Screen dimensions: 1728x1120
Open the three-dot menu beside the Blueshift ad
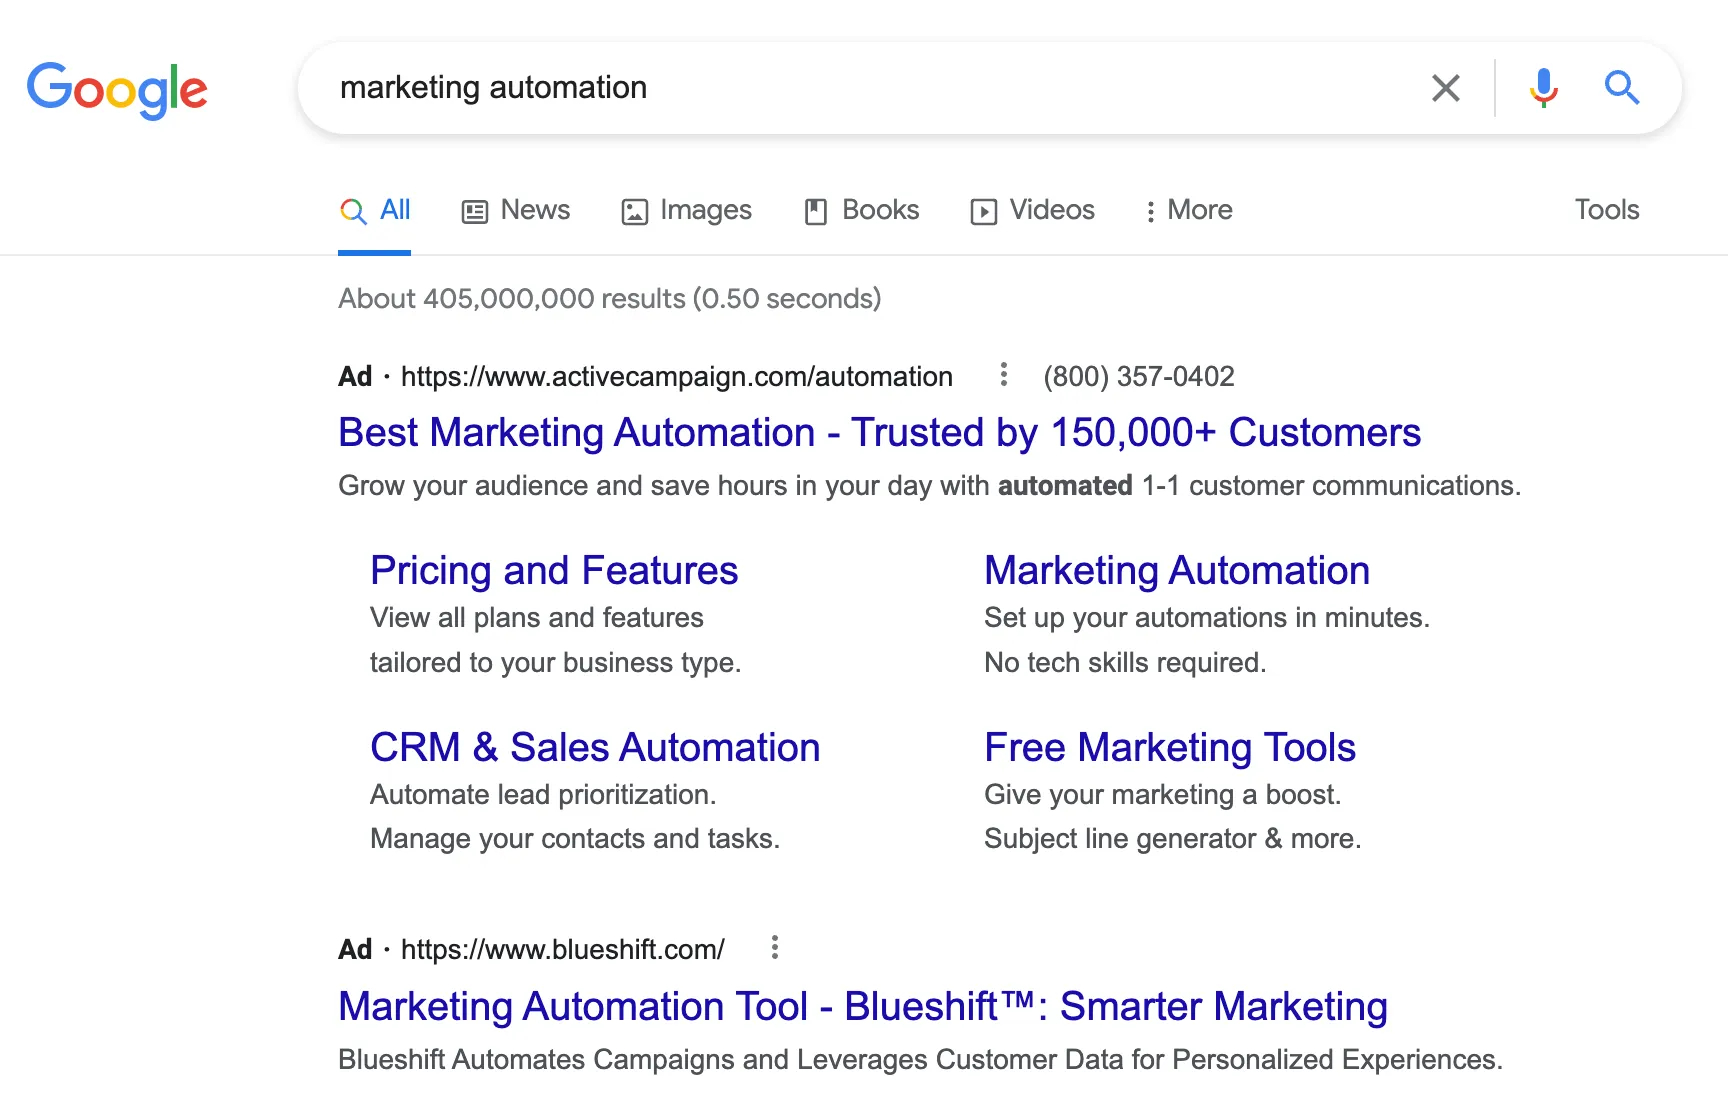775,948
